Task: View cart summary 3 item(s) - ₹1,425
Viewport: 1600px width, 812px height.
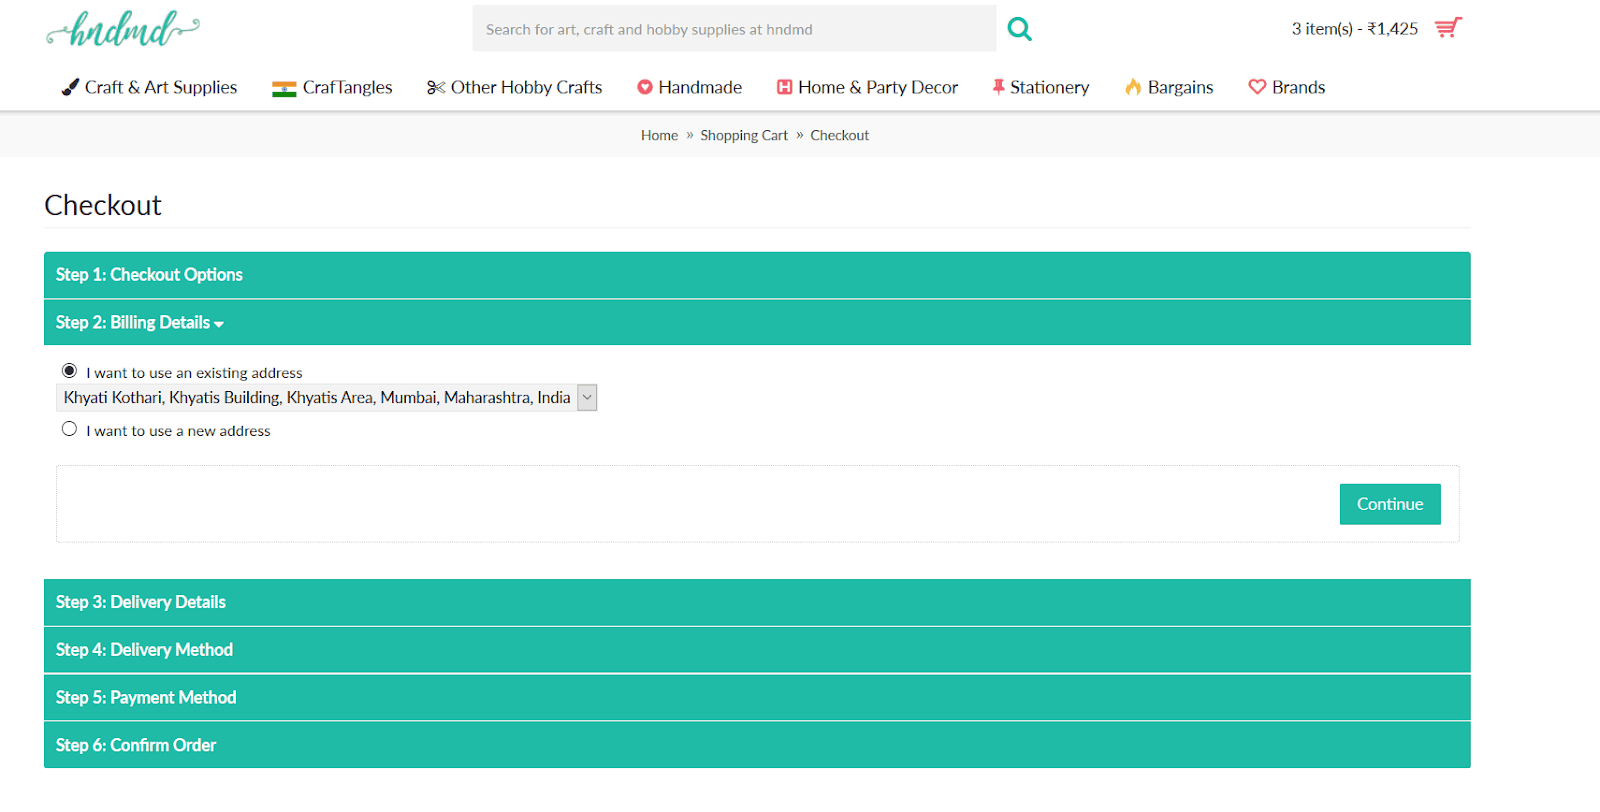Action: (1355, 29)
